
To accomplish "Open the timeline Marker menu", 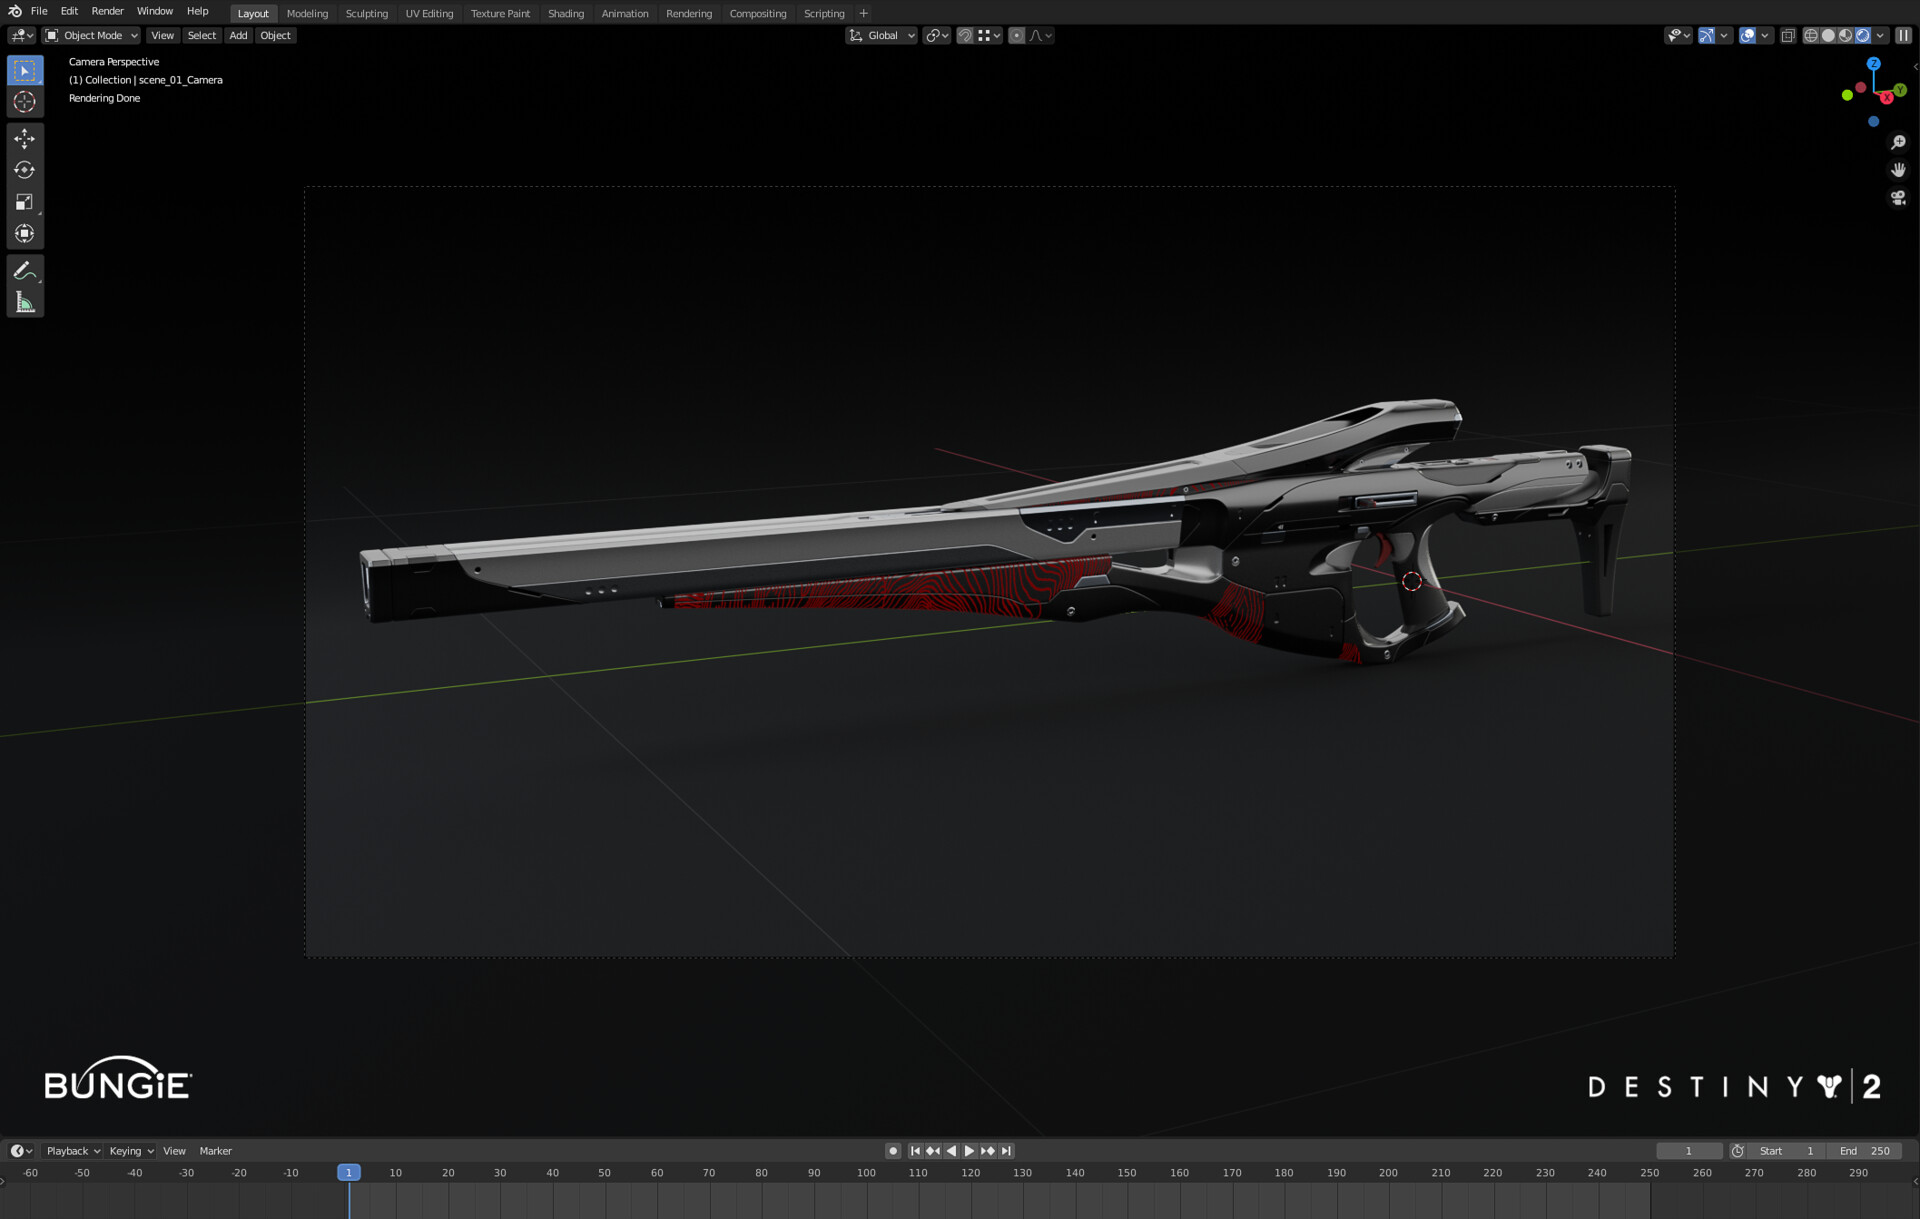I will coord(215,1151).
